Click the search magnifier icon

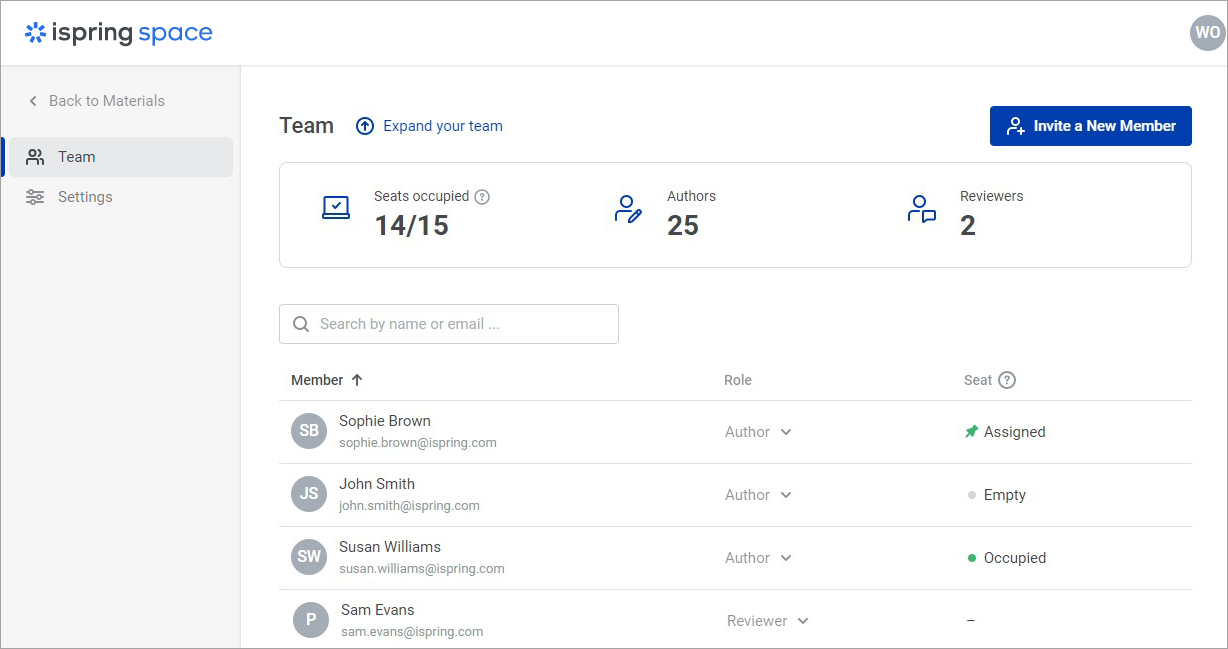click(x=300, y=324)
